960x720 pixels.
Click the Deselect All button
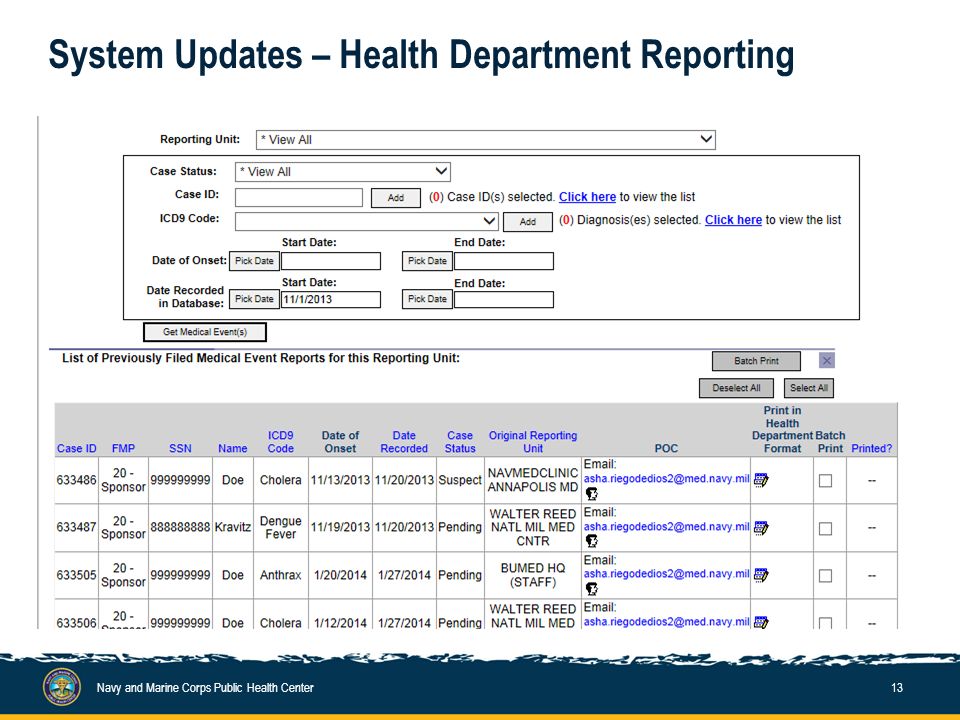[736, 388]
